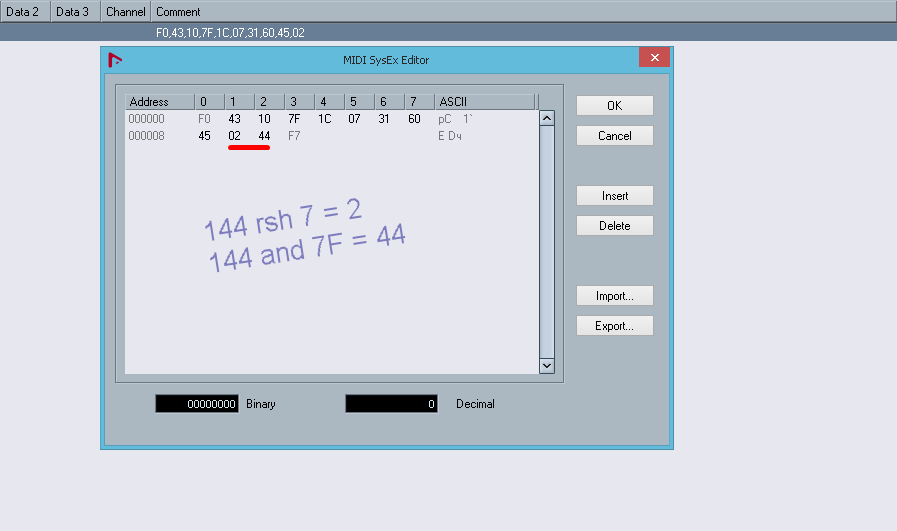Select the F0,43,10,7F,1C,07,31,60,45,02 comment row
The image size is (897, 531).
[x=448, y=33]
